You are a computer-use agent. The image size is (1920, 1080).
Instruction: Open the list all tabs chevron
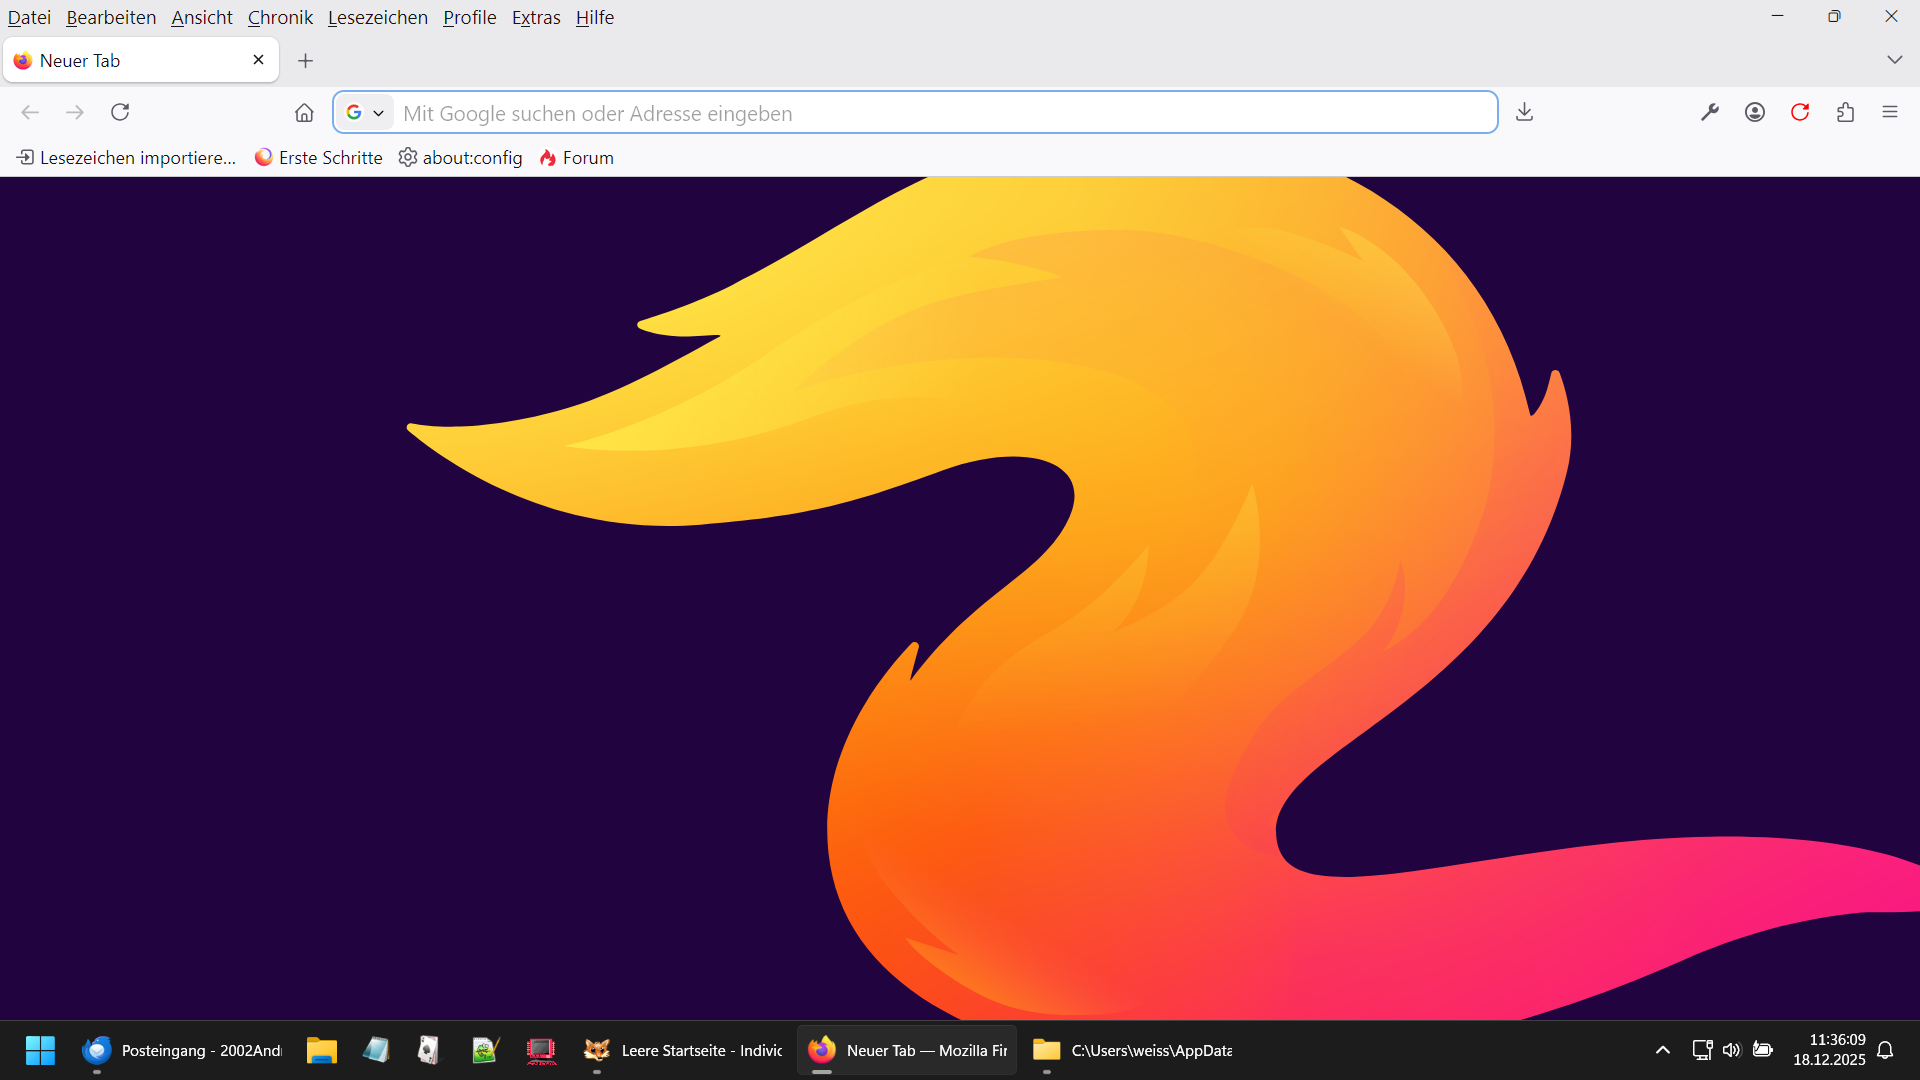click(1894, 60)
